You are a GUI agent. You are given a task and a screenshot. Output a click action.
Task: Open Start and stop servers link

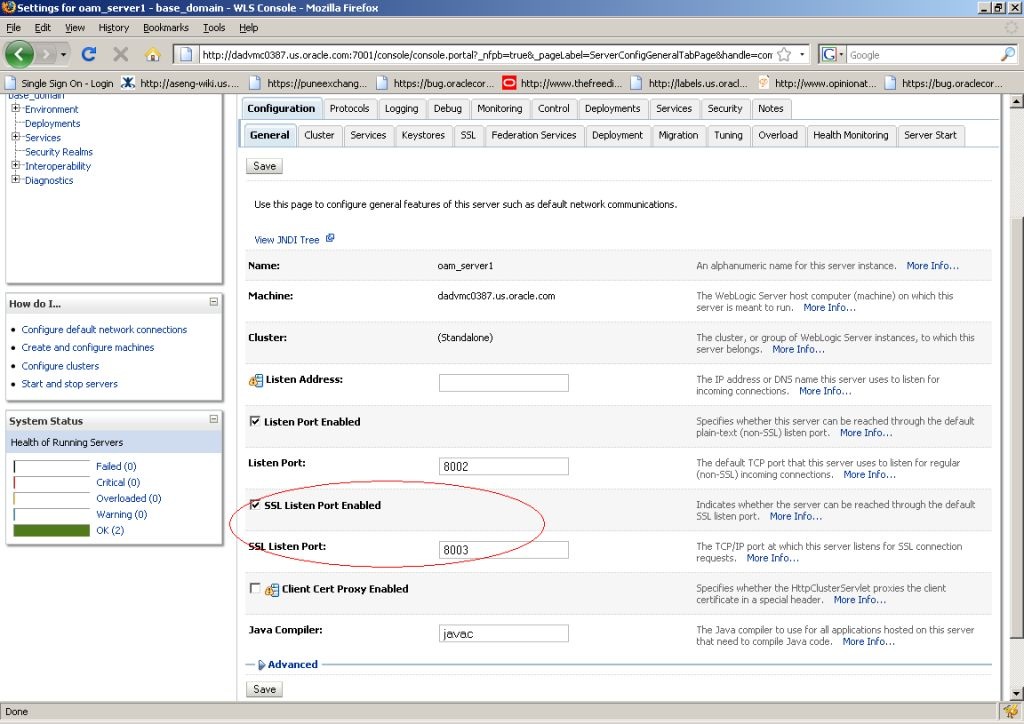(x=70, y=384)
